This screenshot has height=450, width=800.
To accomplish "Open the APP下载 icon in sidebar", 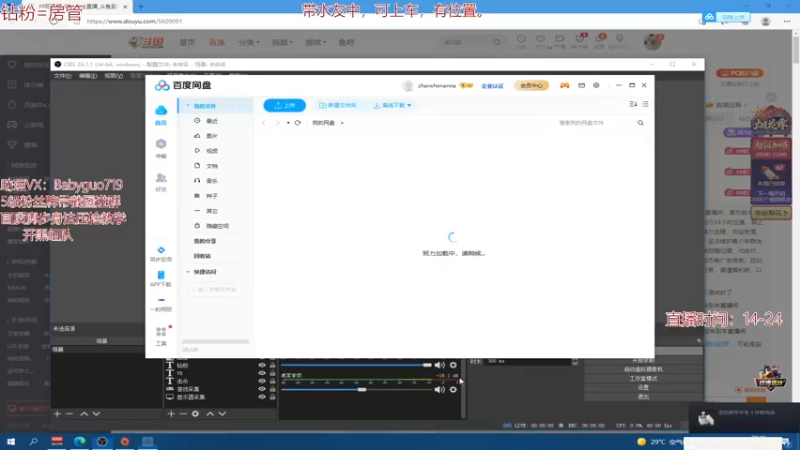I will (161, 275).
